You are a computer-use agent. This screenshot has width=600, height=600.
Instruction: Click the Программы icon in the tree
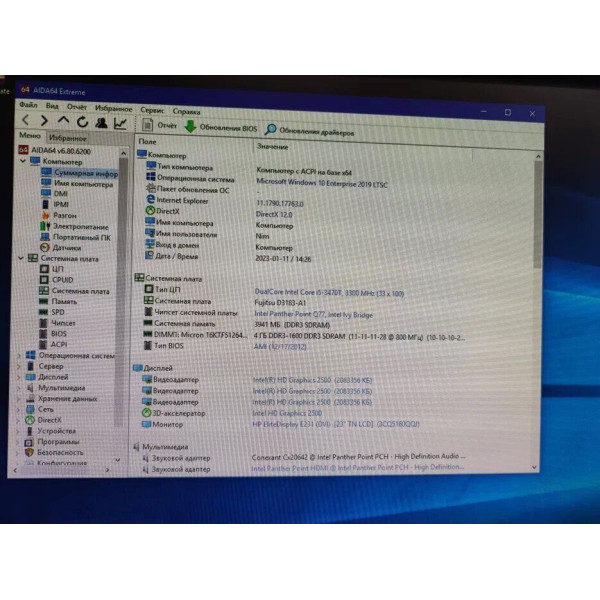click(x=29, y=442)
